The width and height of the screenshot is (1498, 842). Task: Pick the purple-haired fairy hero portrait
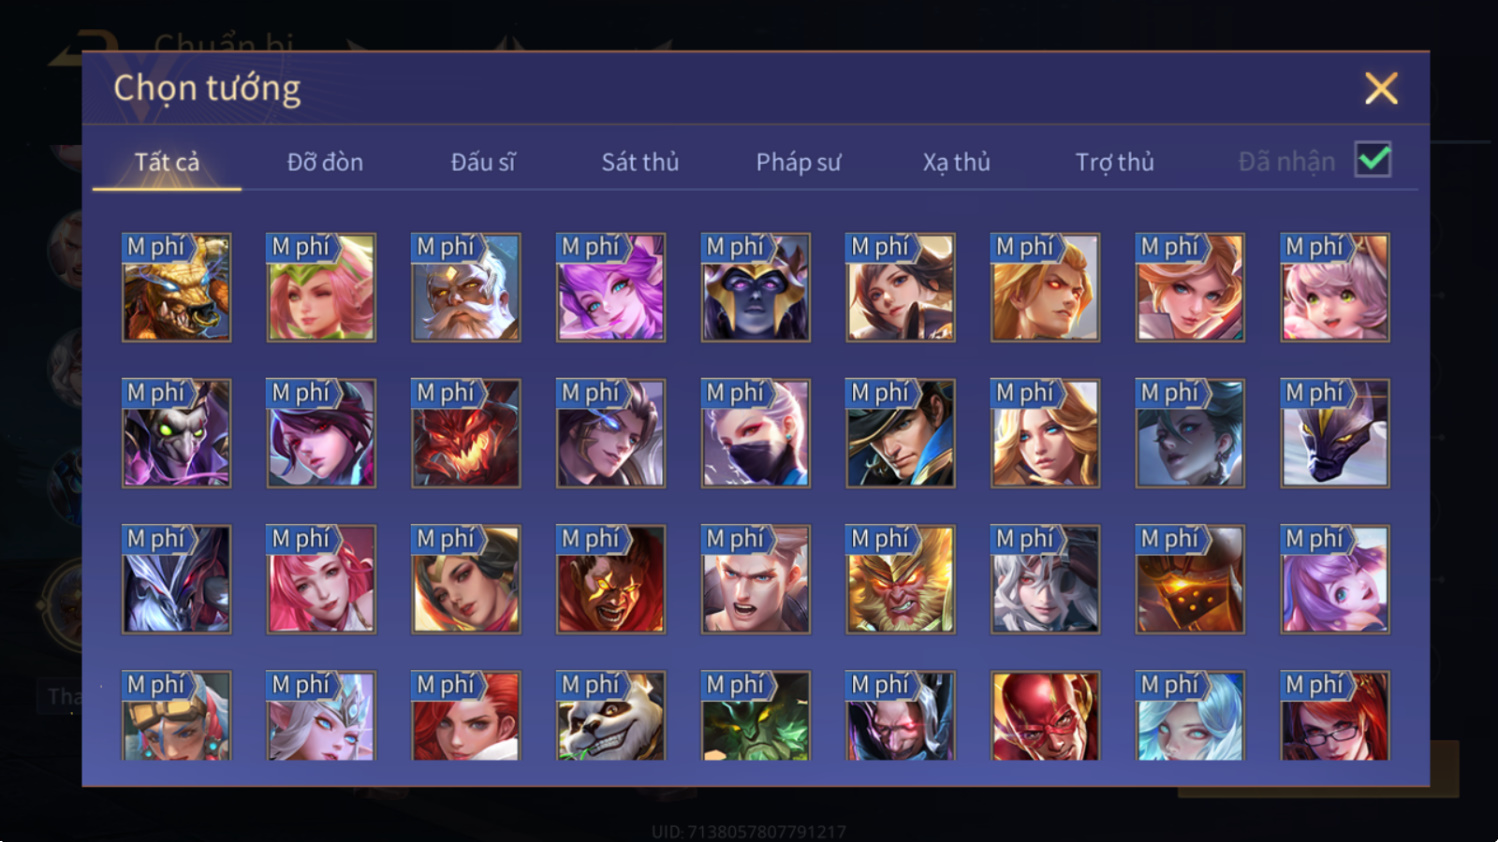(x=611, y=288)
